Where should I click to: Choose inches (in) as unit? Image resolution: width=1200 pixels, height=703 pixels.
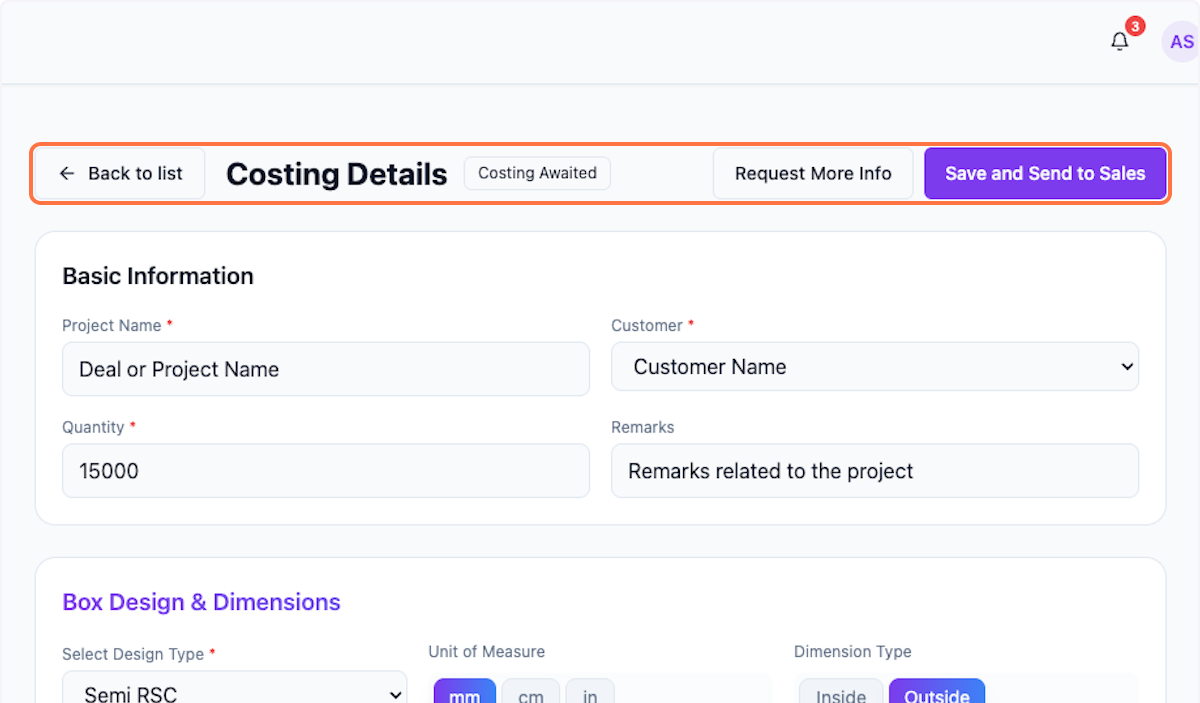point(590,694)
